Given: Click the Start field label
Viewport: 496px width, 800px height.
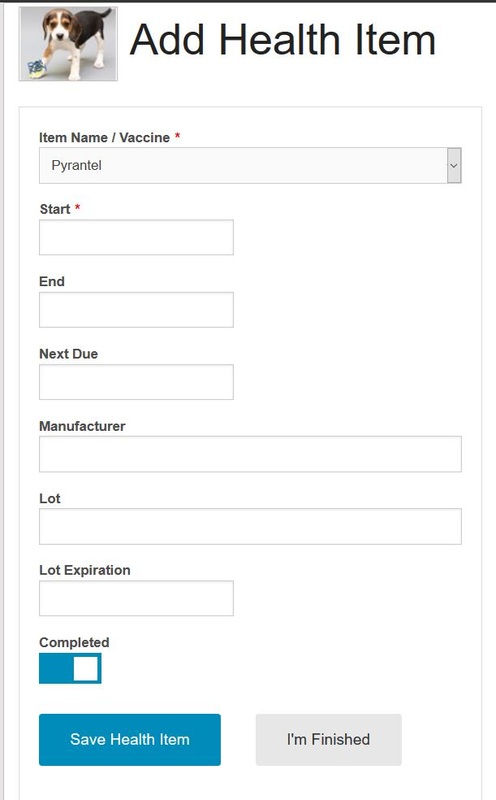Looking at the screenshot, I should pos(55,209).
